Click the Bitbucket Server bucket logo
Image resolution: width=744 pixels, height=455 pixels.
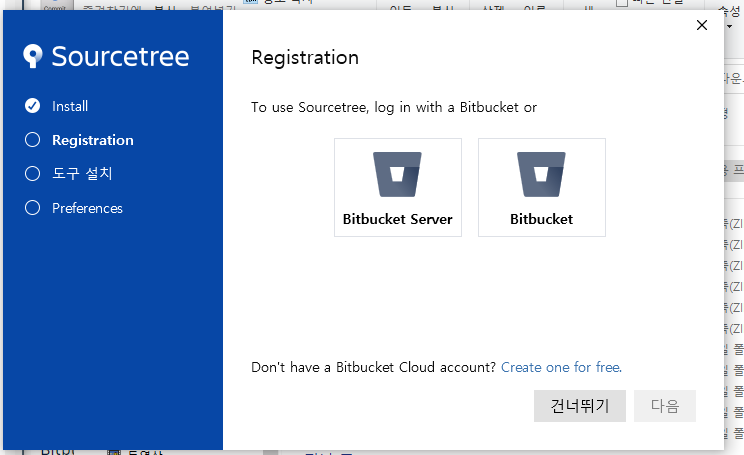point(397,174)
